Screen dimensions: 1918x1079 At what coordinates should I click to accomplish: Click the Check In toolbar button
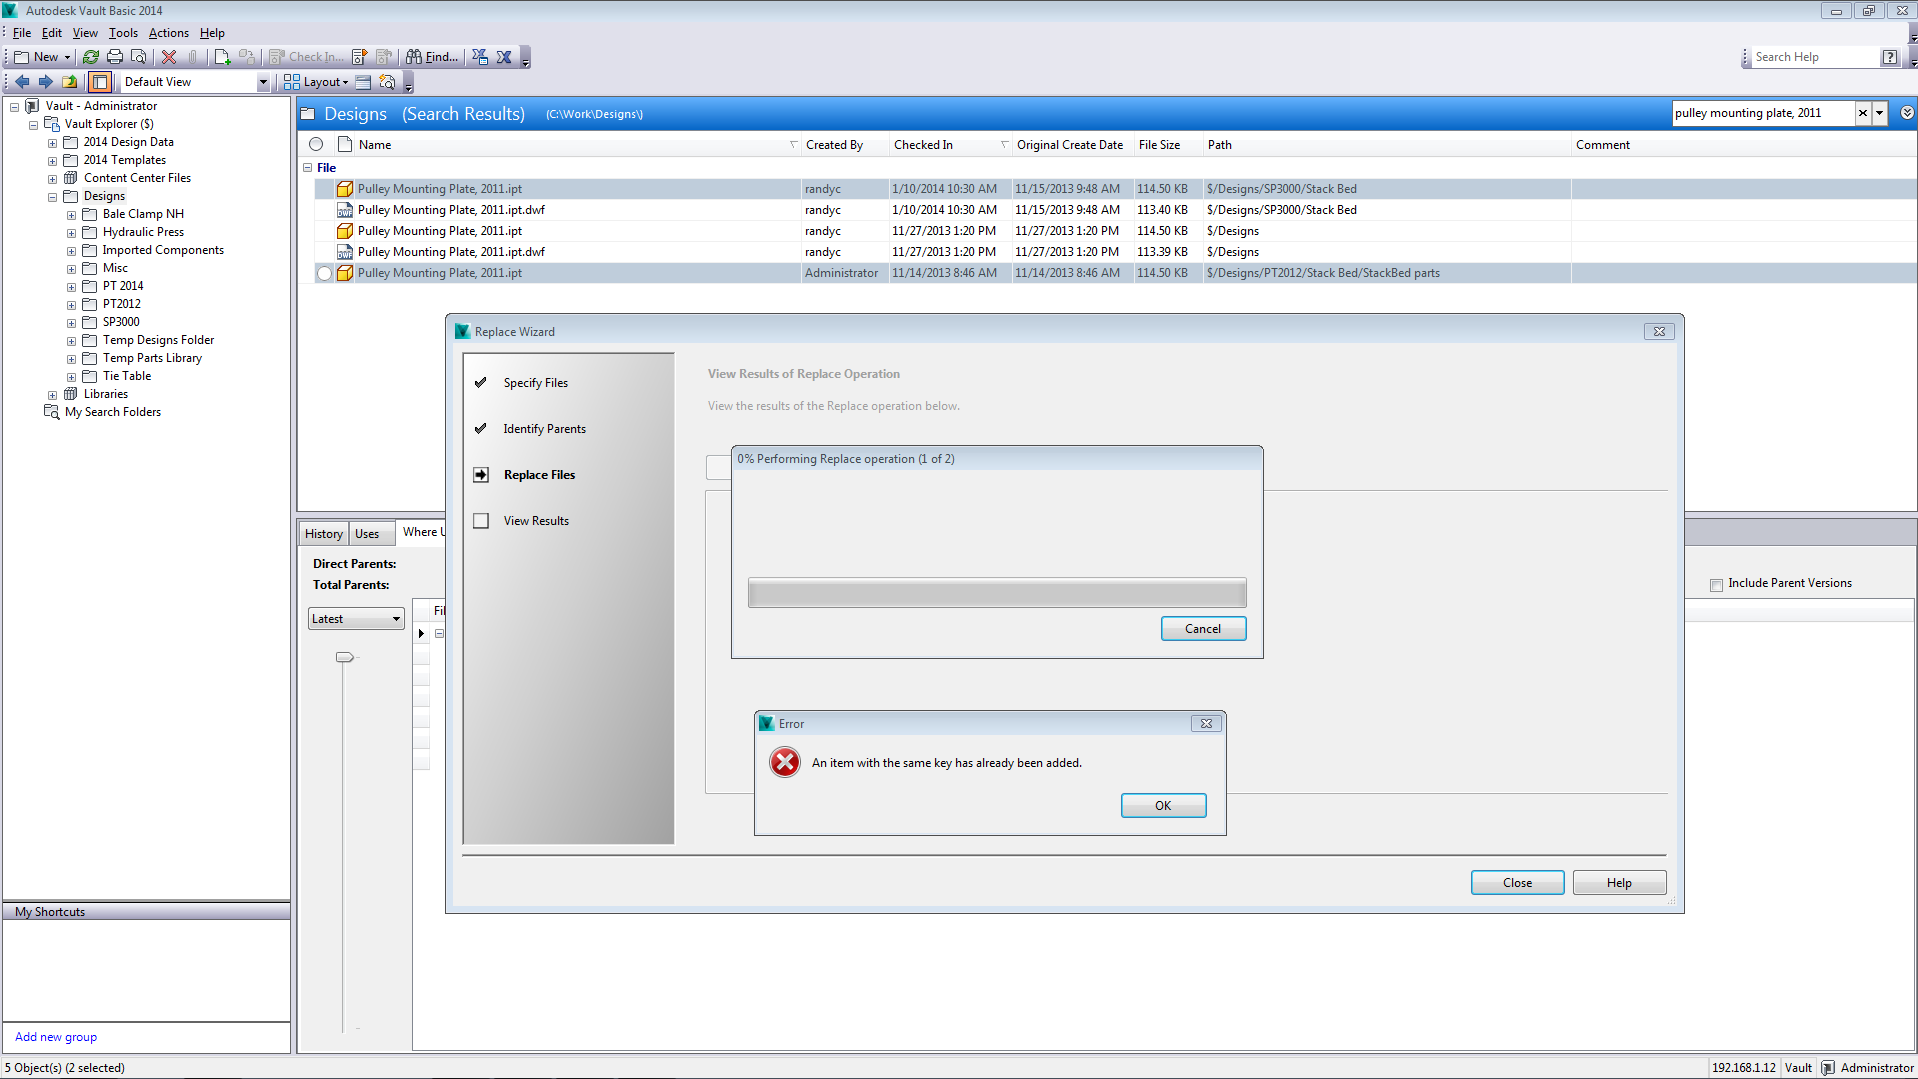[307, 57]
